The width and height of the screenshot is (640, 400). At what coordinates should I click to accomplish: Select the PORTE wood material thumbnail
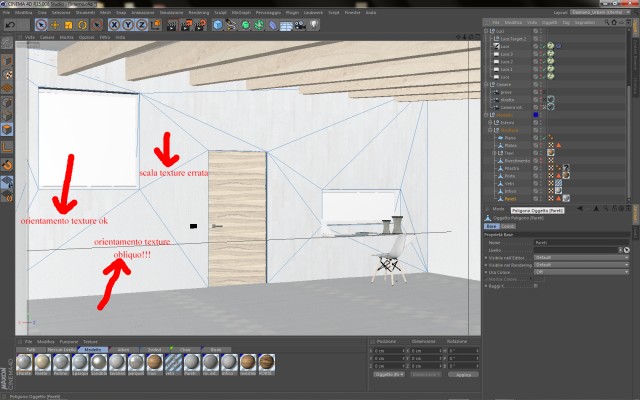coord(267,362)
